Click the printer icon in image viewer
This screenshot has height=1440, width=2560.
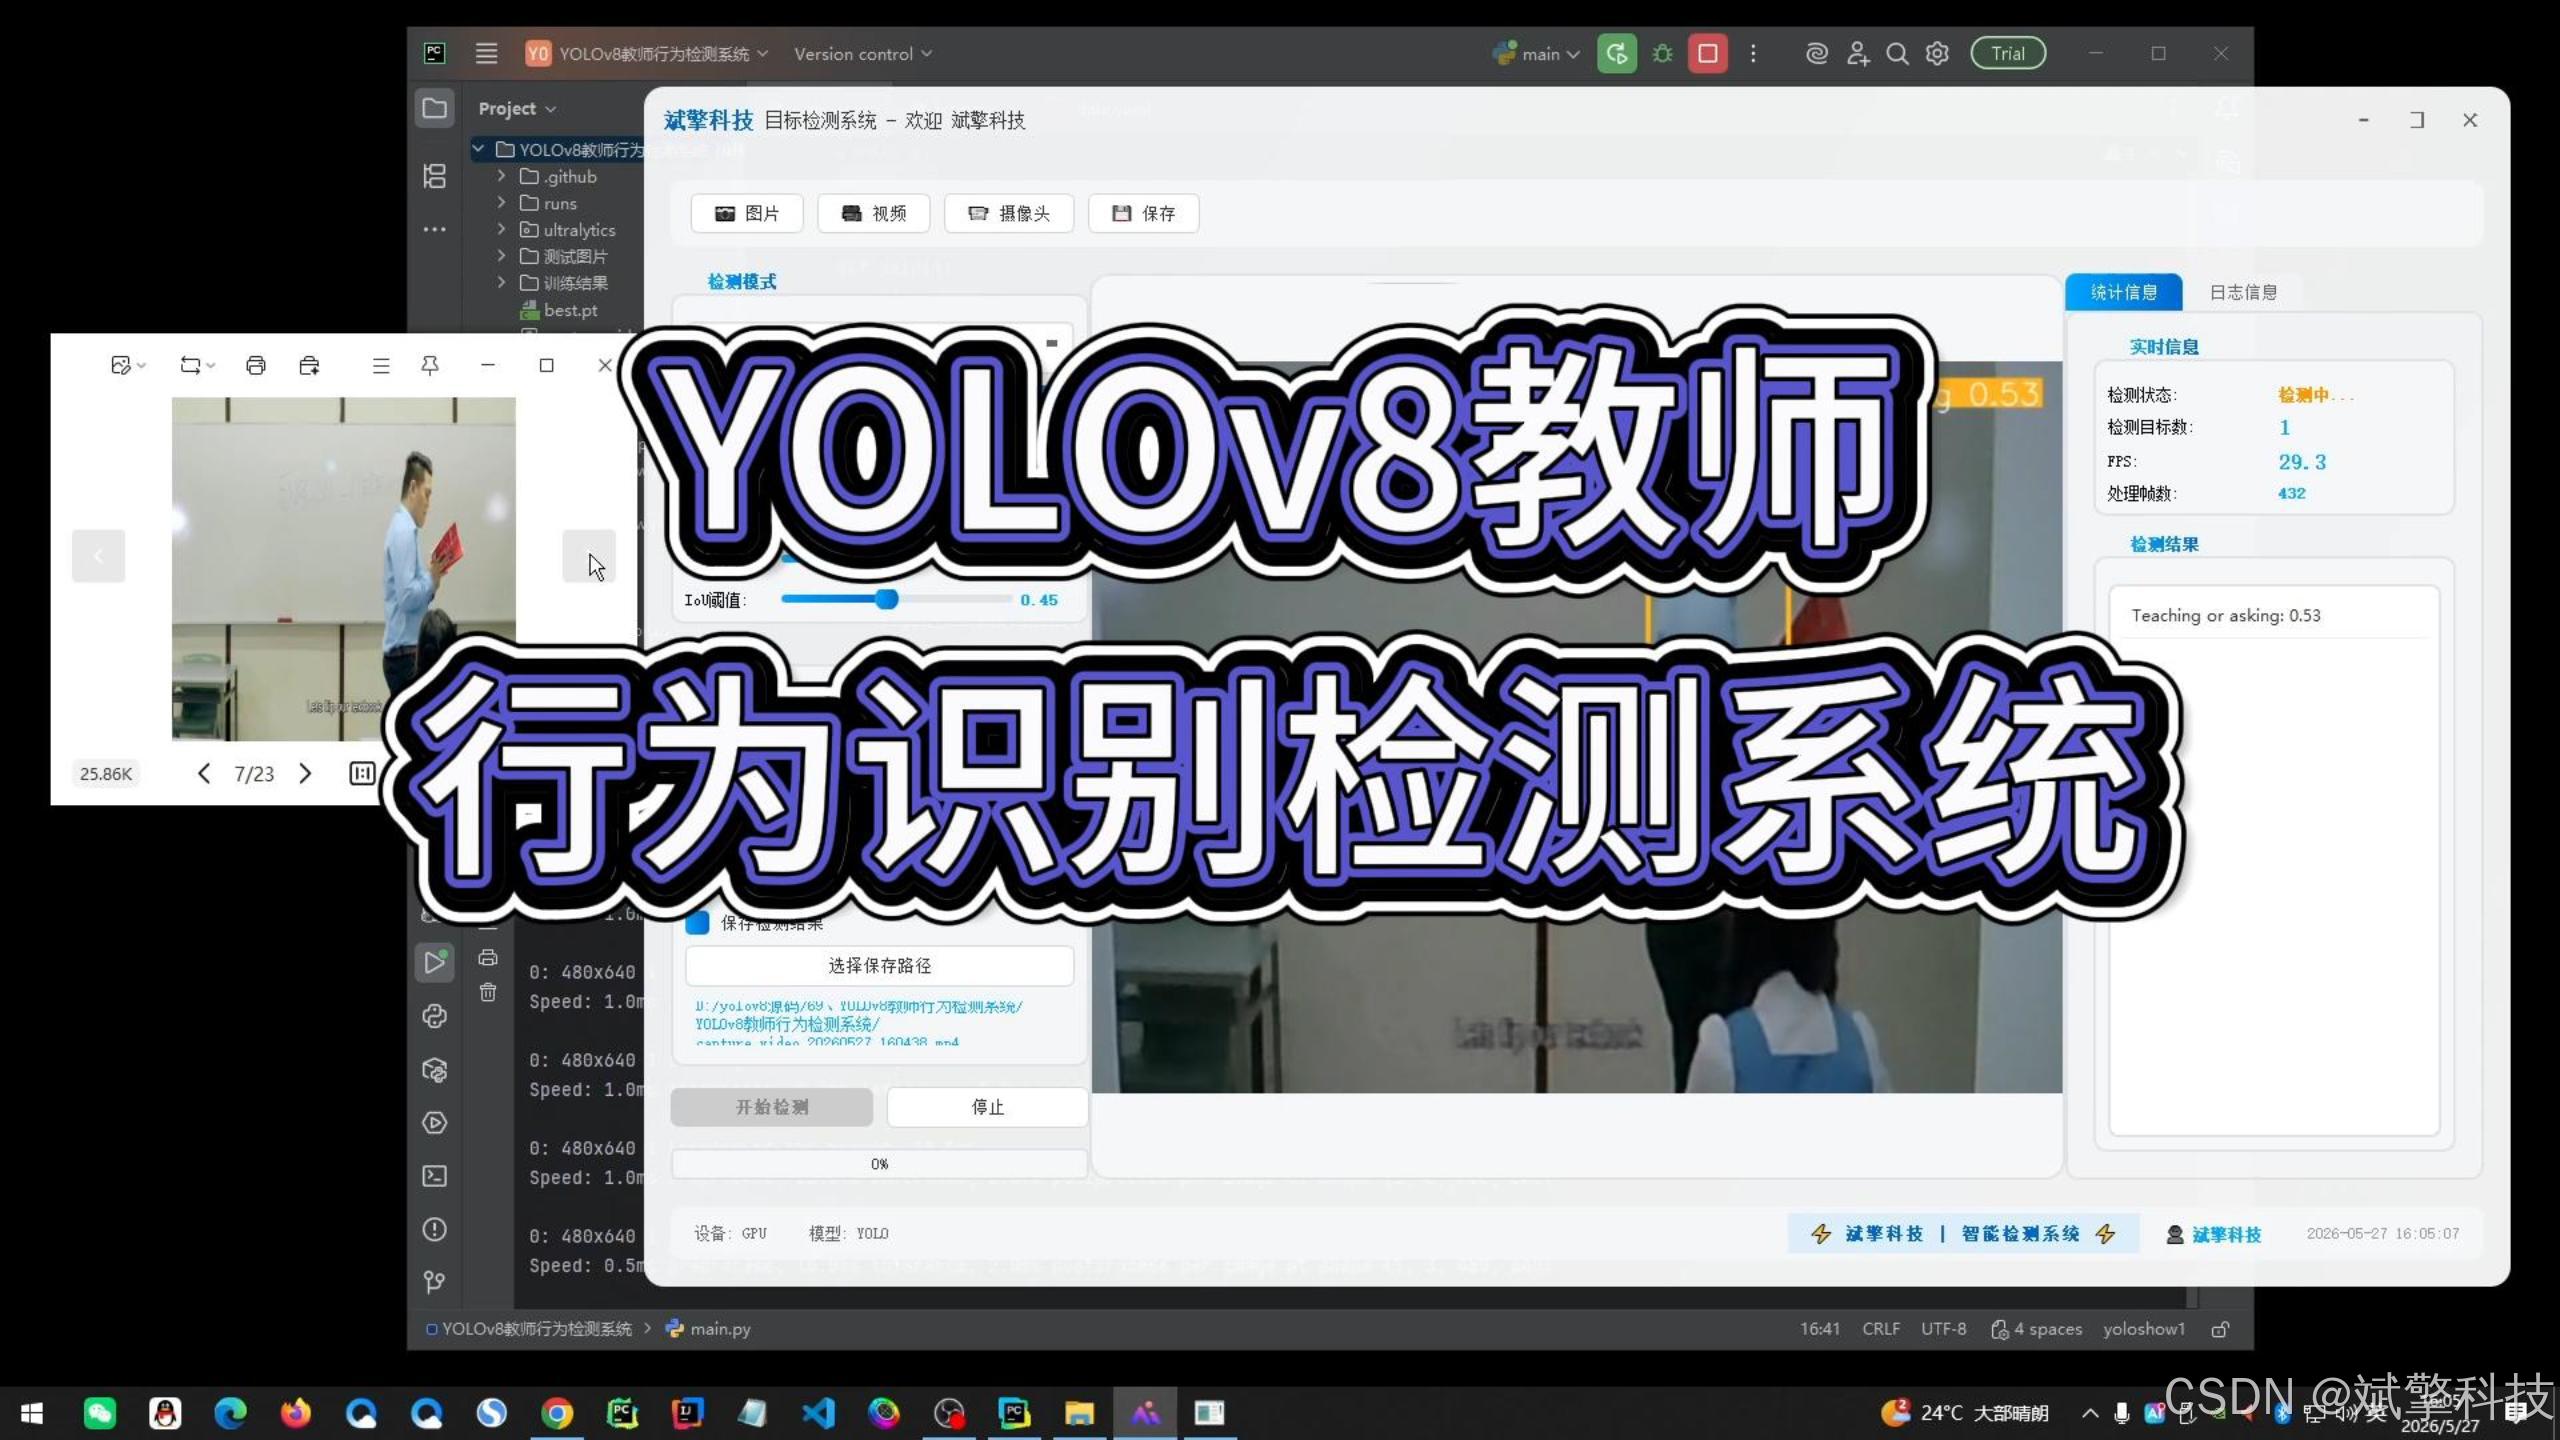(256, 366)
